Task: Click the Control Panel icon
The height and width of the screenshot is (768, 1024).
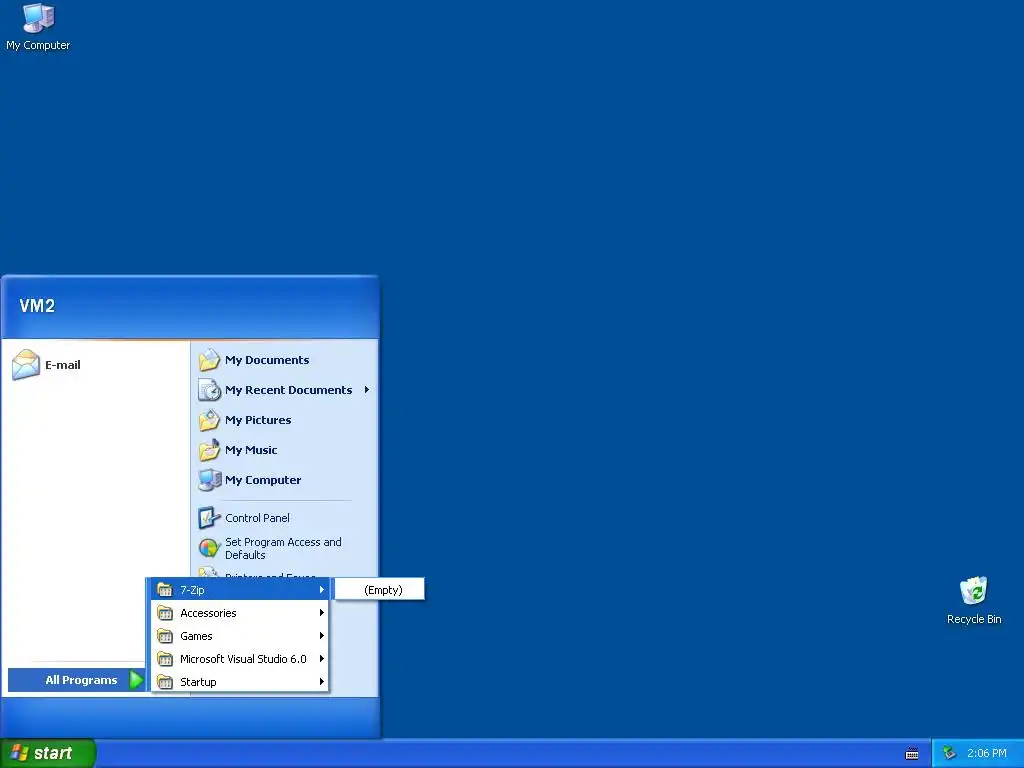Action: point(209,518)
